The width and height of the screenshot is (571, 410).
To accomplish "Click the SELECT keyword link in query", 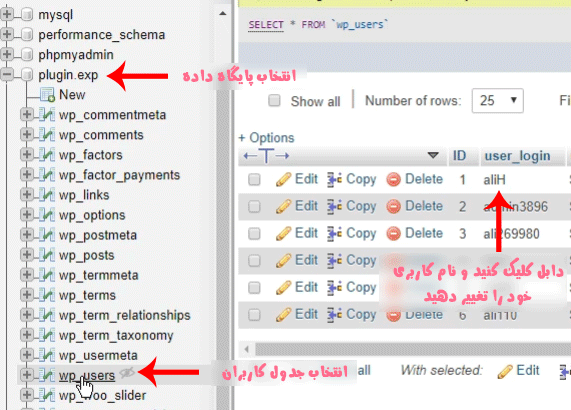I will [266, 25].
